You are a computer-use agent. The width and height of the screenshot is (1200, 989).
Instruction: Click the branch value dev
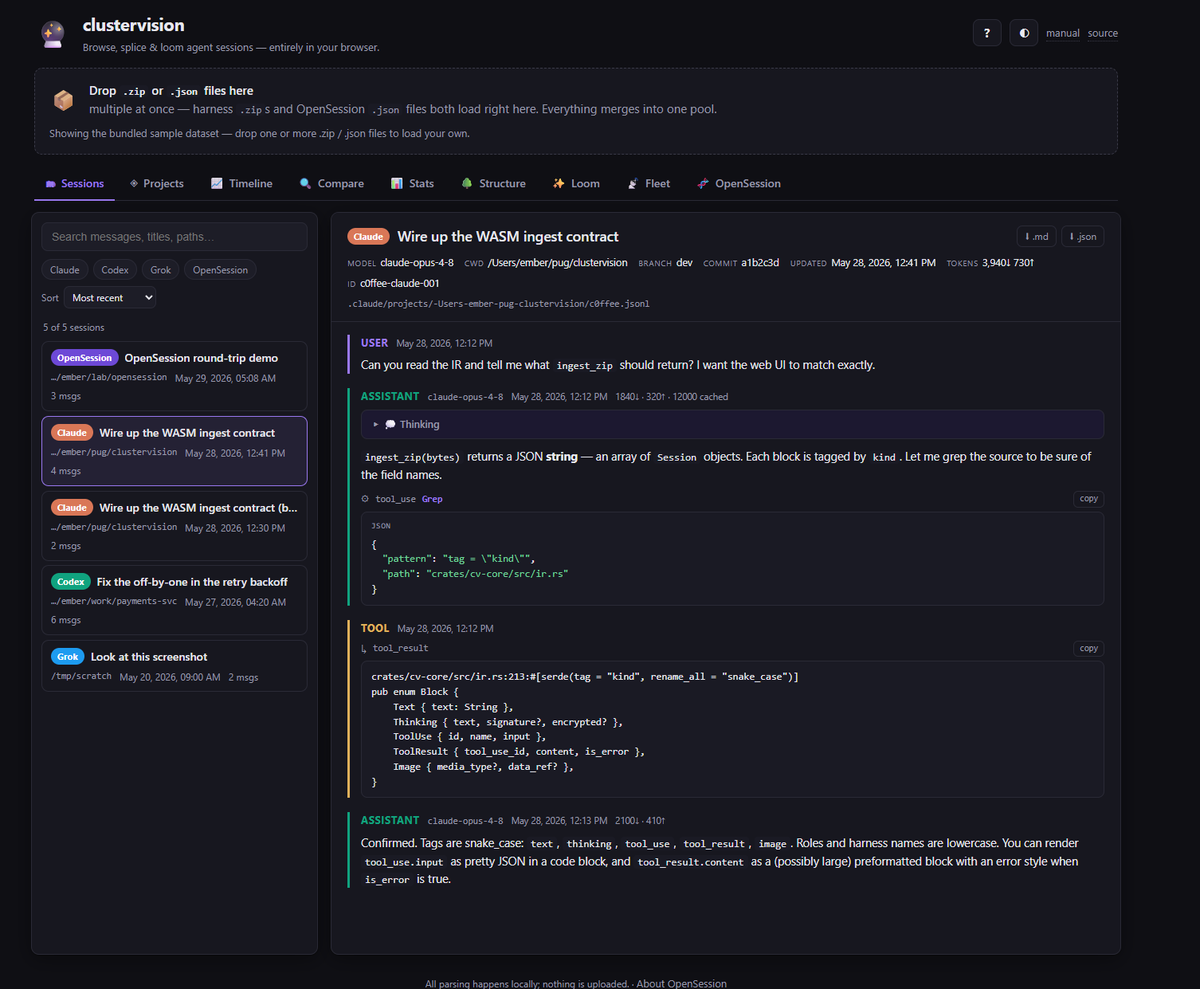(x=685, y=263)
